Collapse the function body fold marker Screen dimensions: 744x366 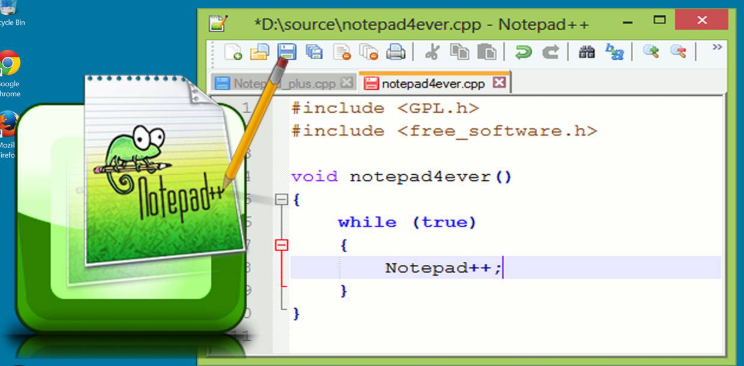click(x=281, y=200)
